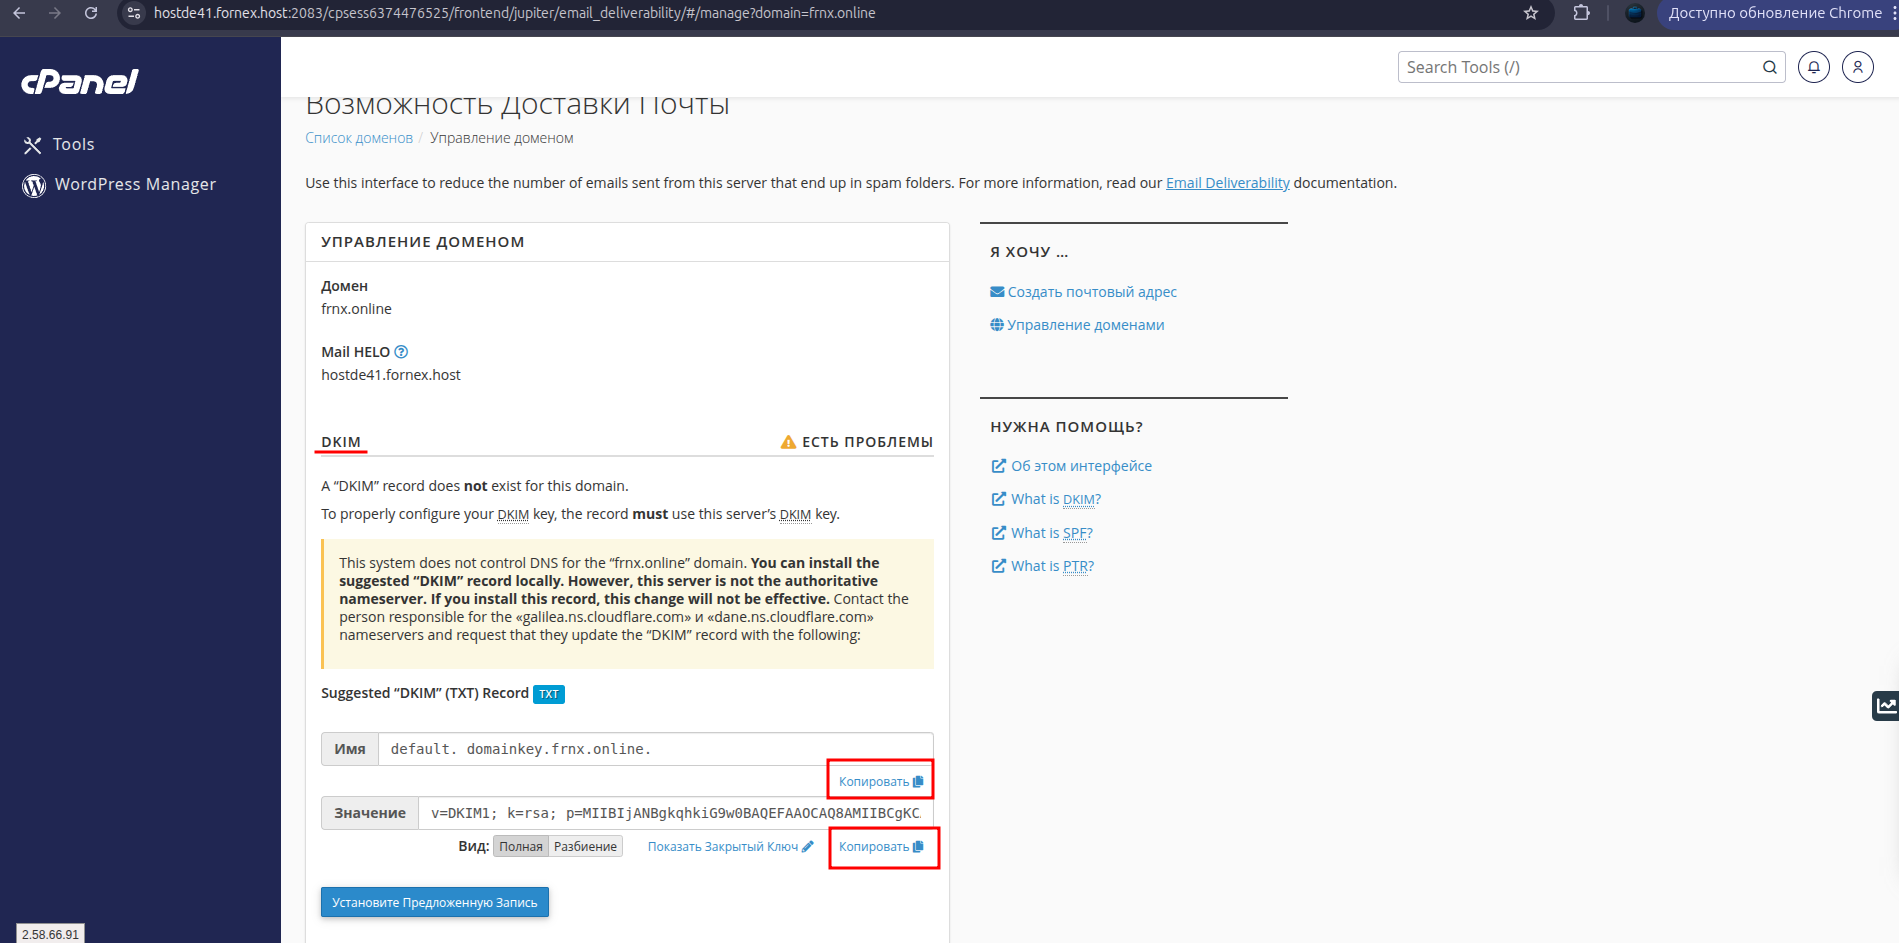Open Tools in the sidebar
The image size is (1899, 943).
point(73,145)
